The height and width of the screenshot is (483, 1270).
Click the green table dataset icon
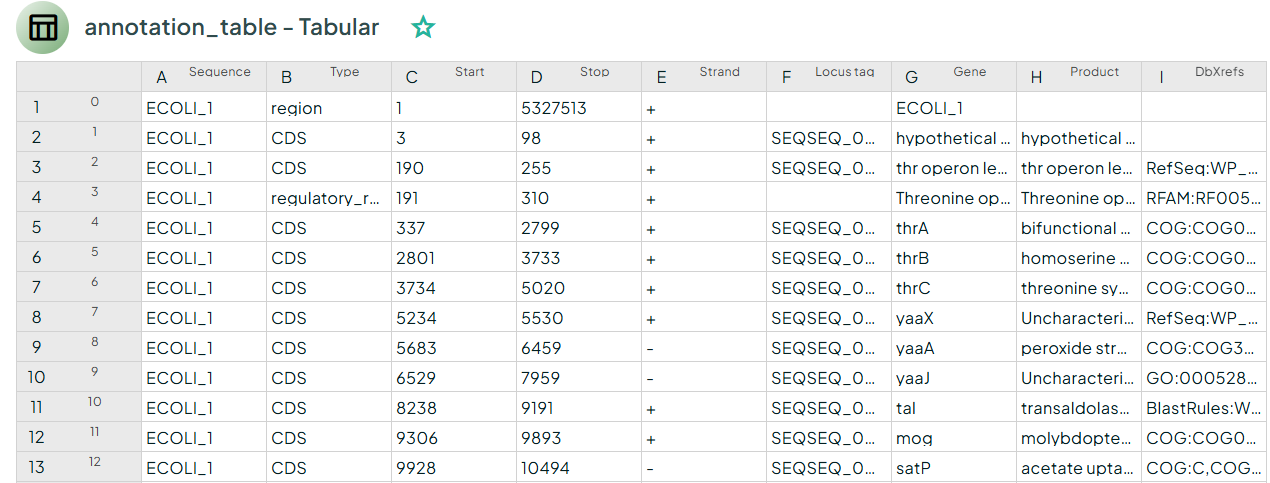pos(43,28)
